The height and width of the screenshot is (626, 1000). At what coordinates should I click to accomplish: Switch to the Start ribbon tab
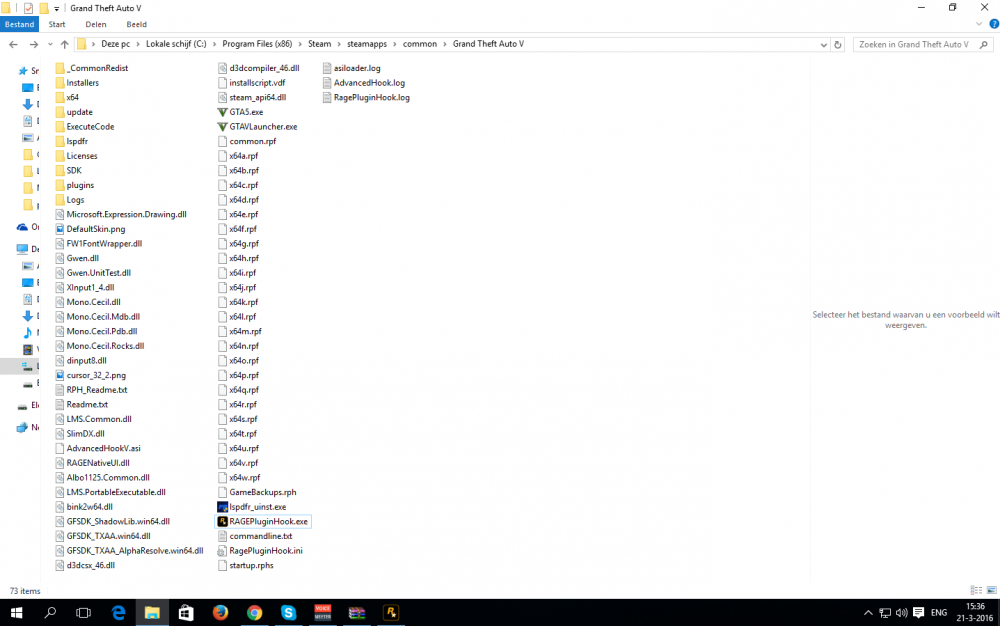point(57,24)
